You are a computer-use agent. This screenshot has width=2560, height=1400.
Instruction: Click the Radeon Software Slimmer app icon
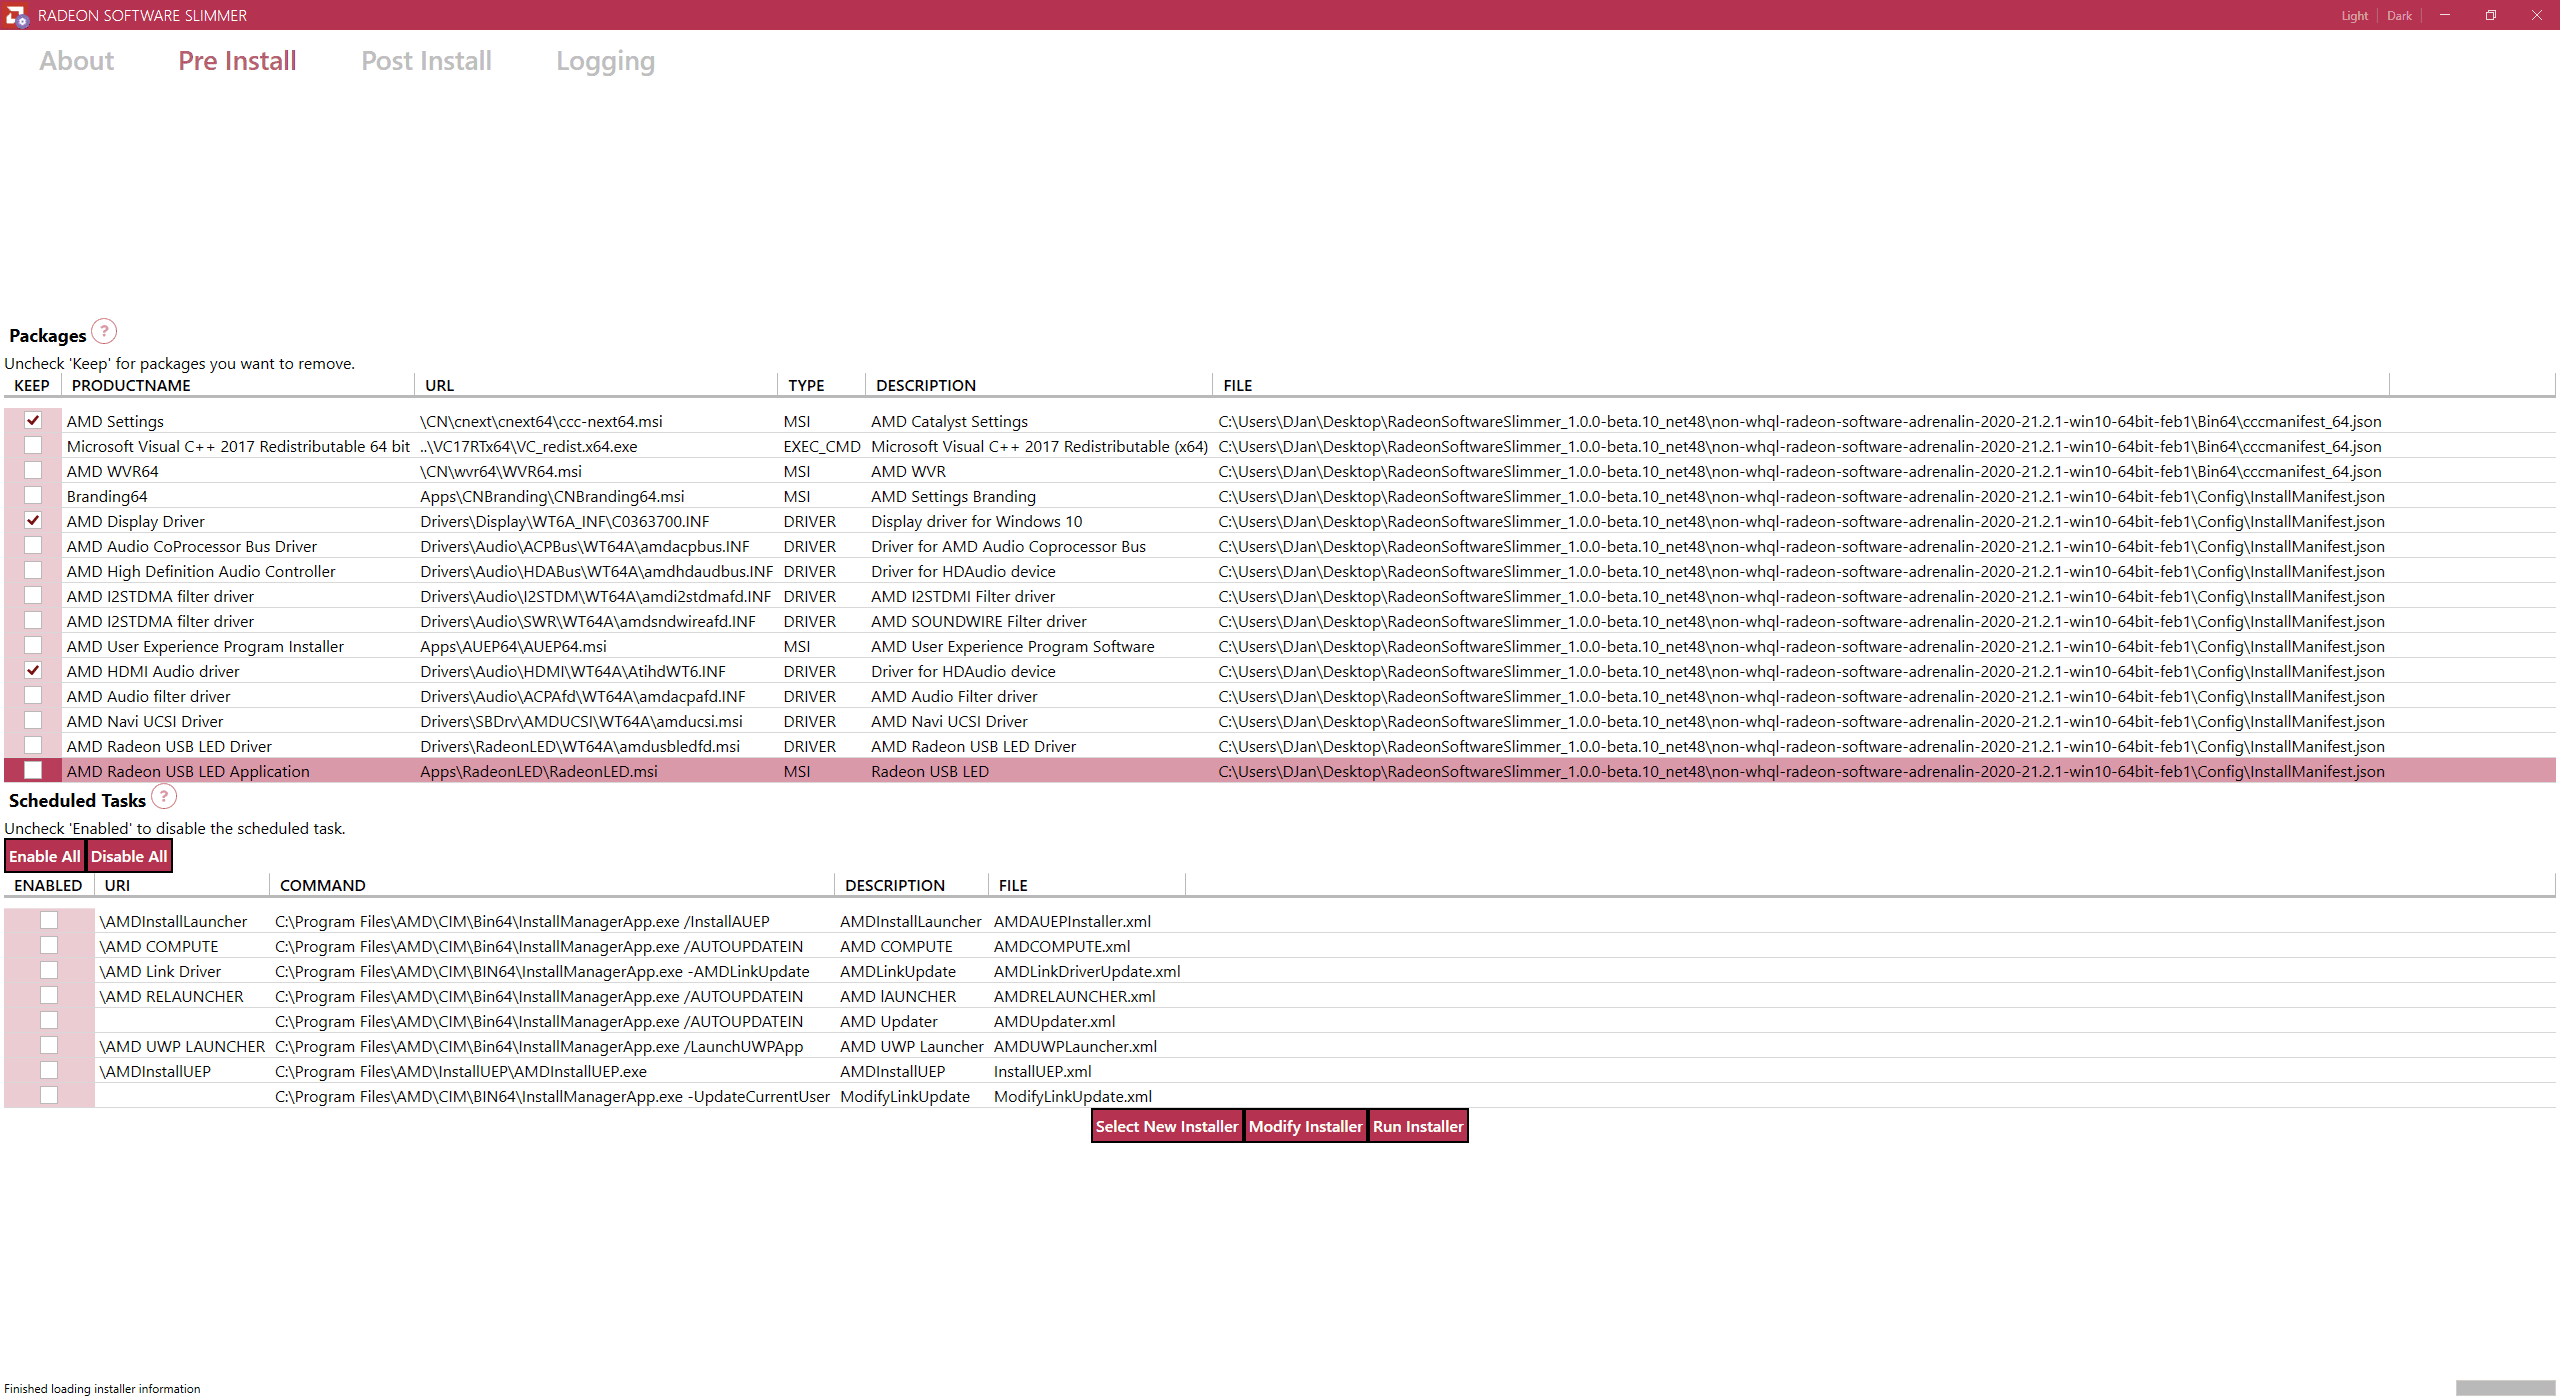[x=16, y=15]
